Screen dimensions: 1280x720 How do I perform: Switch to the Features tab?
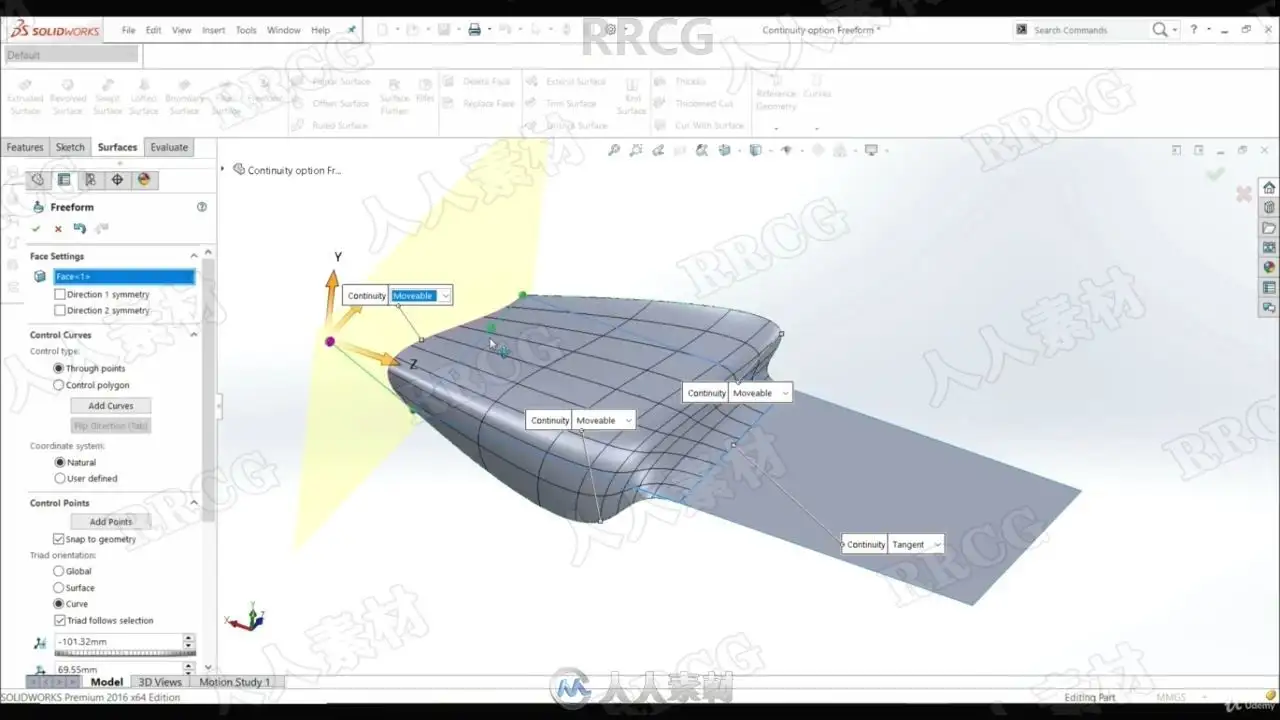coord(25,147)
